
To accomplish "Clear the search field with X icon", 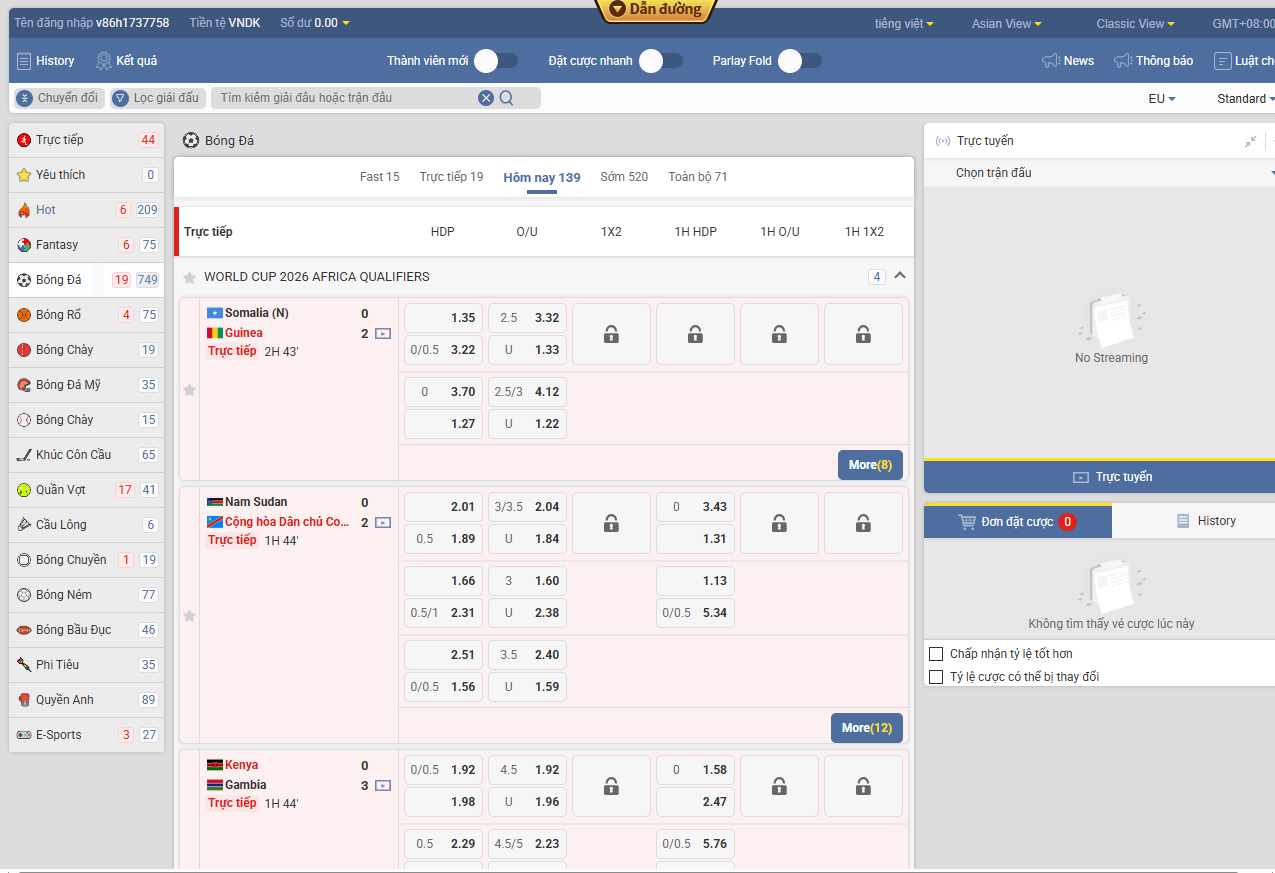I will tap(486, 98).
